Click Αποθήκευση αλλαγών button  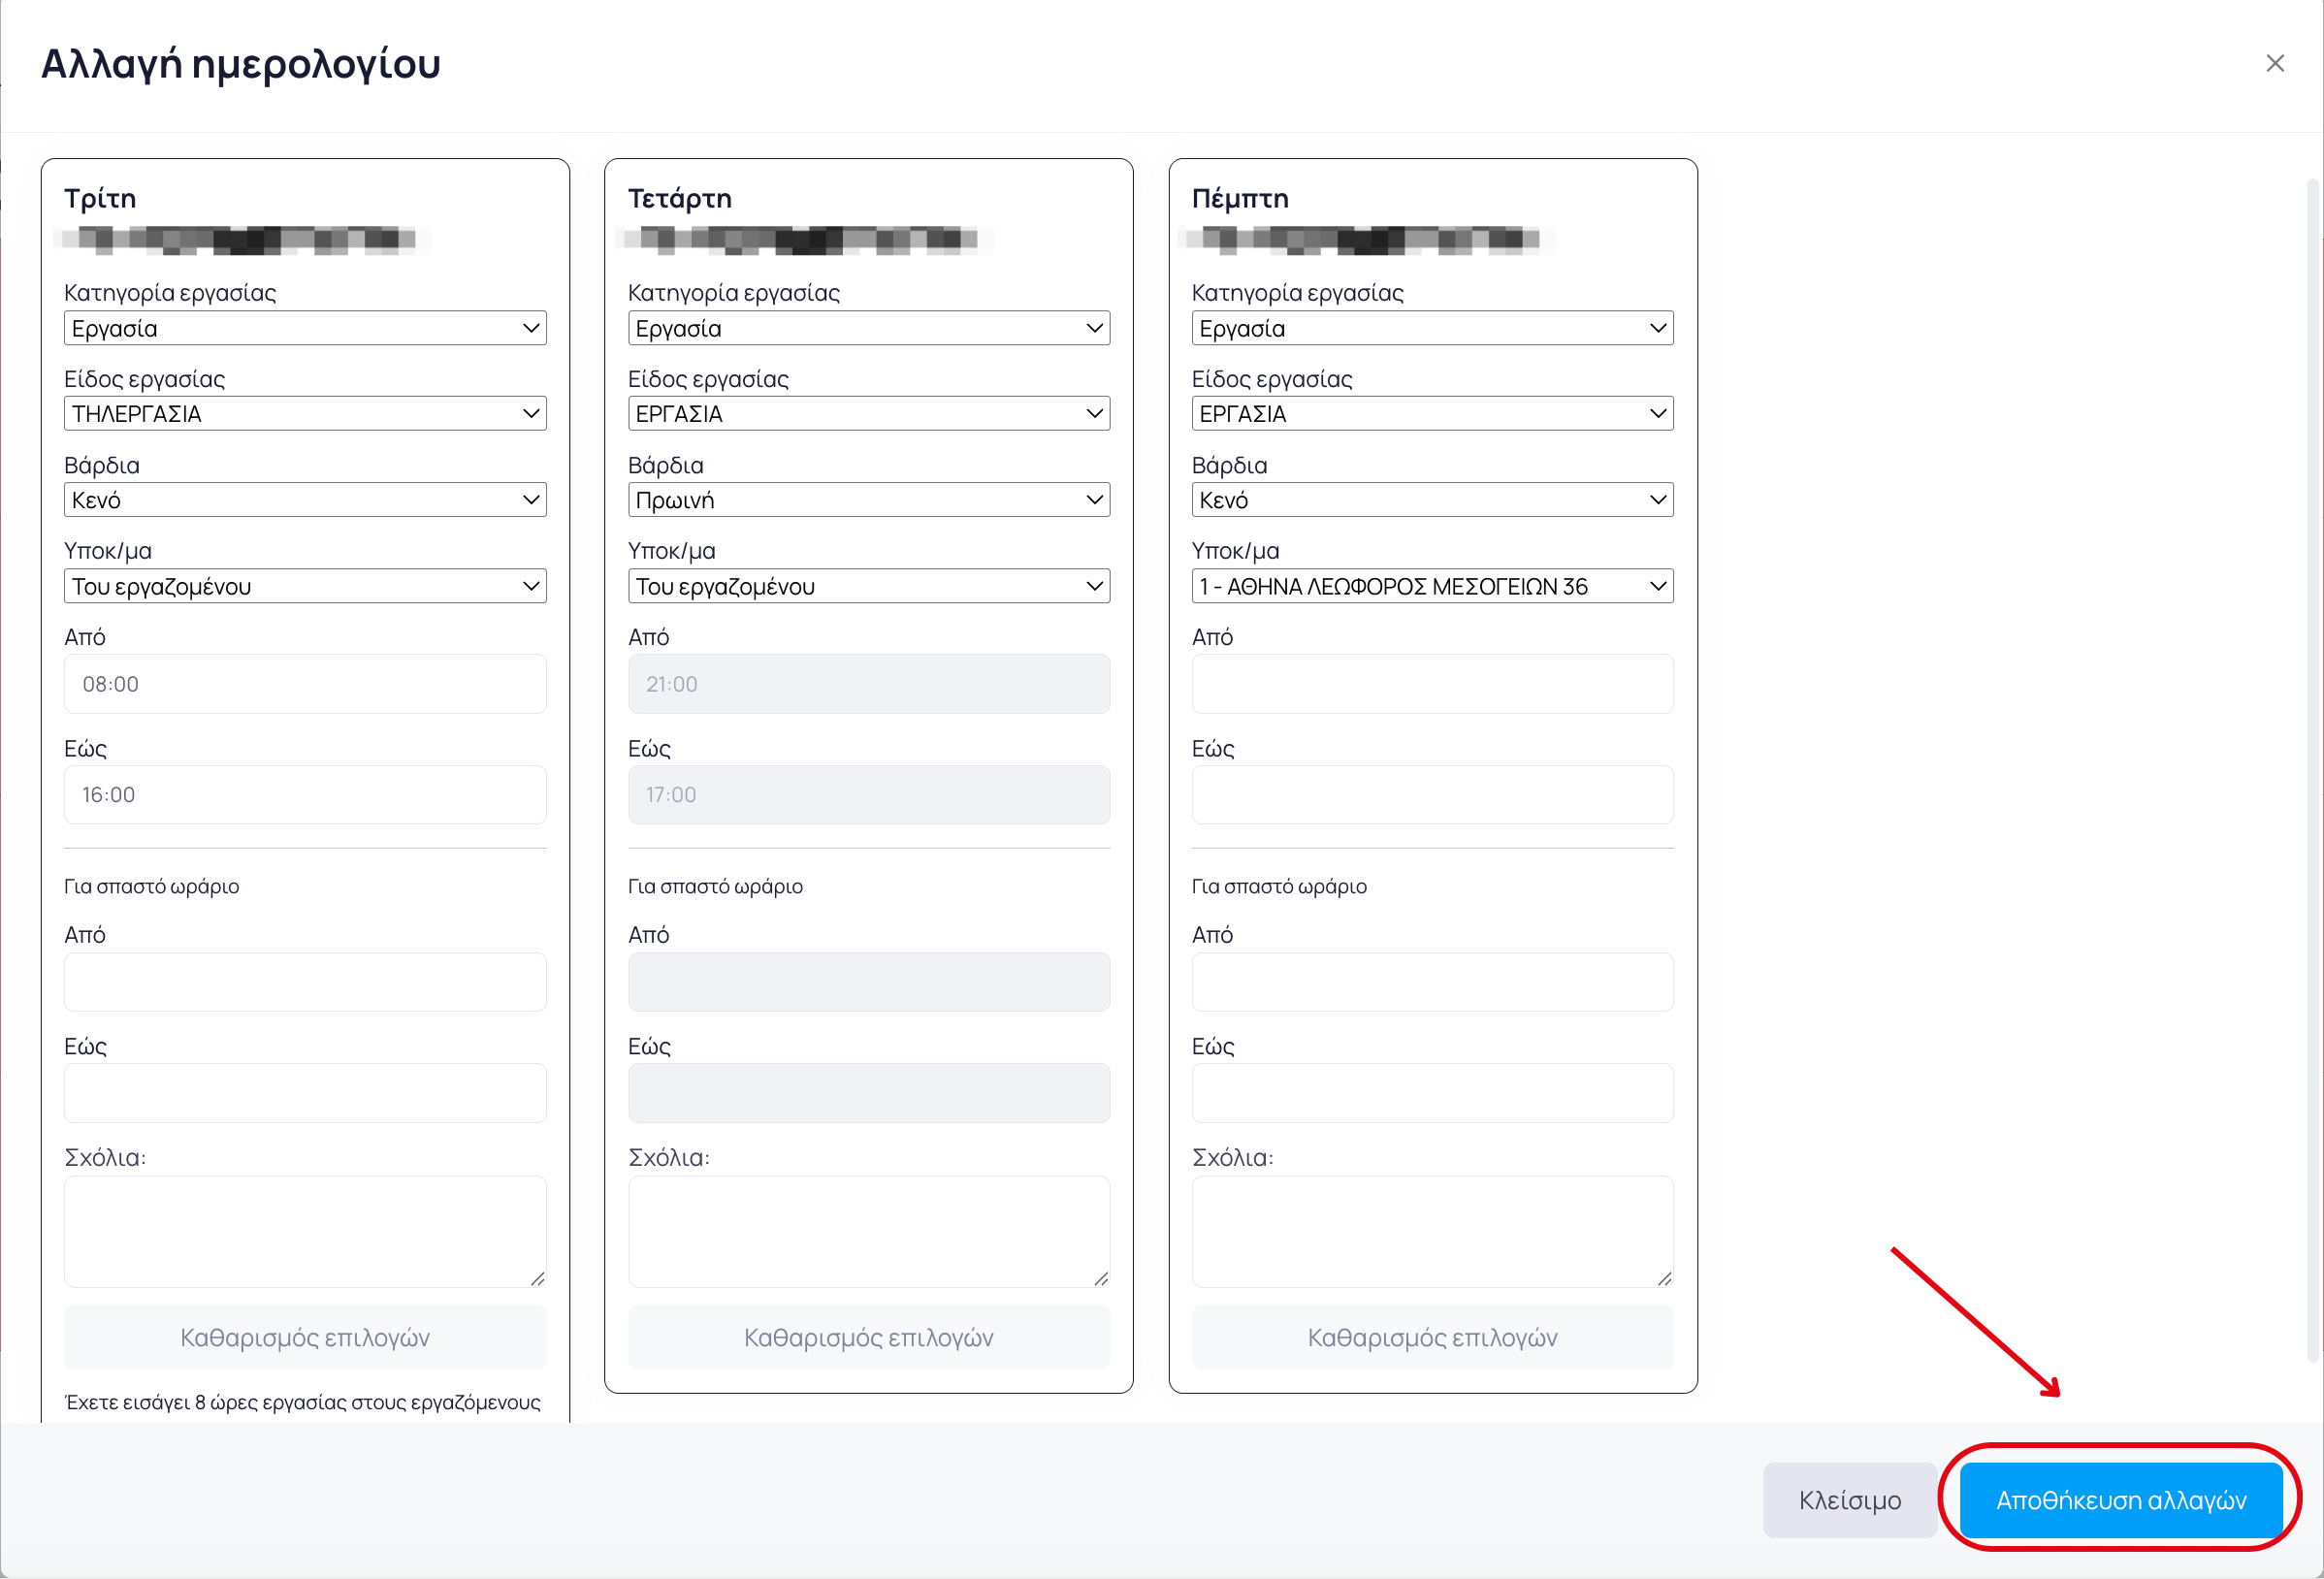pos(2120,1499)
